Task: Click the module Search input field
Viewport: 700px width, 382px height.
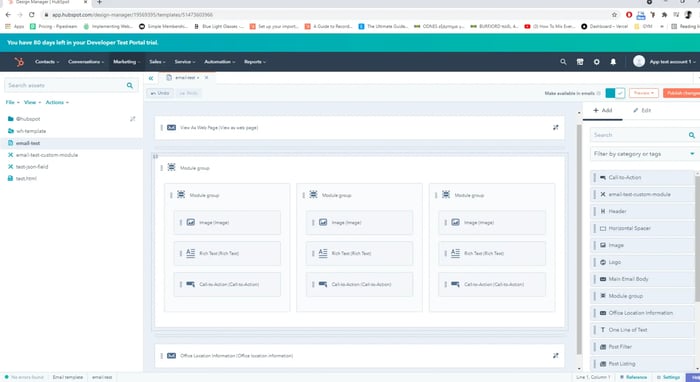Action: coord(638,135)
